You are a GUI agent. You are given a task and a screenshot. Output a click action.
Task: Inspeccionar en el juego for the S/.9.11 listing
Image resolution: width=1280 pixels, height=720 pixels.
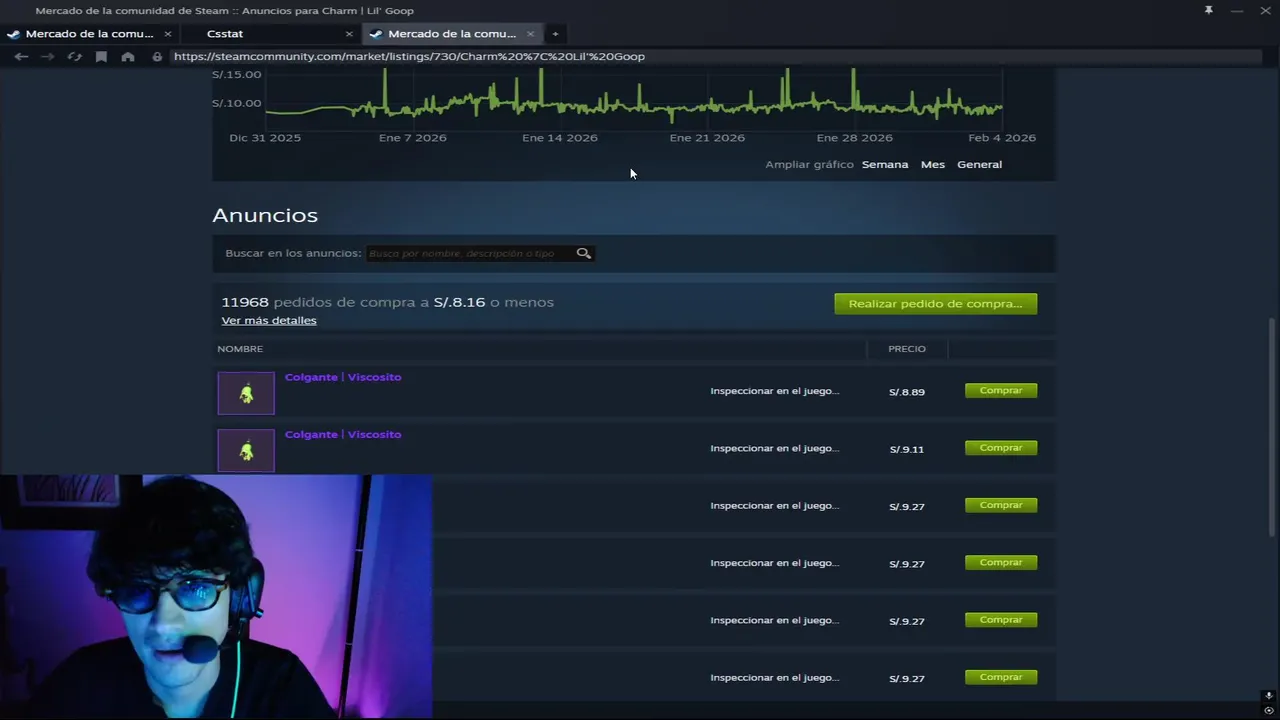[775, 448]
